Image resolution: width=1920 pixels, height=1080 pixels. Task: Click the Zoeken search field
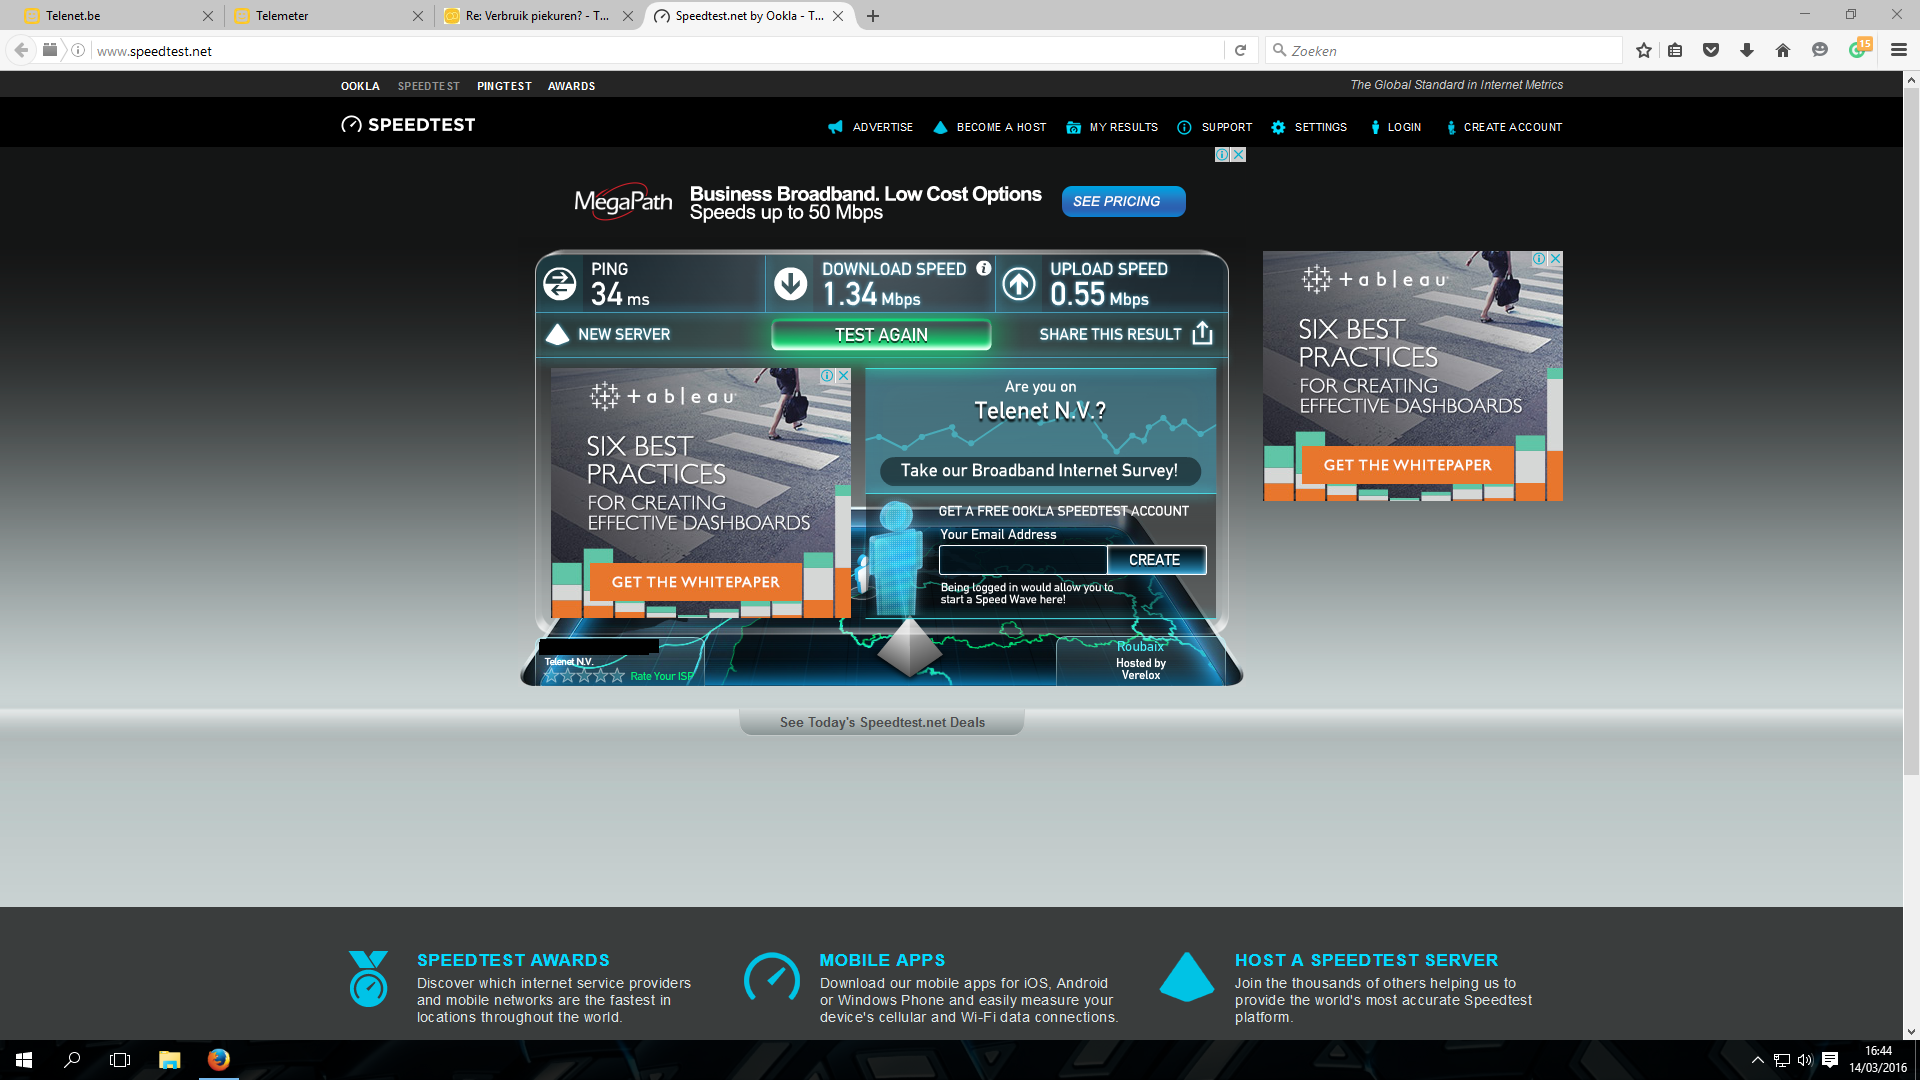(1443, 50)
